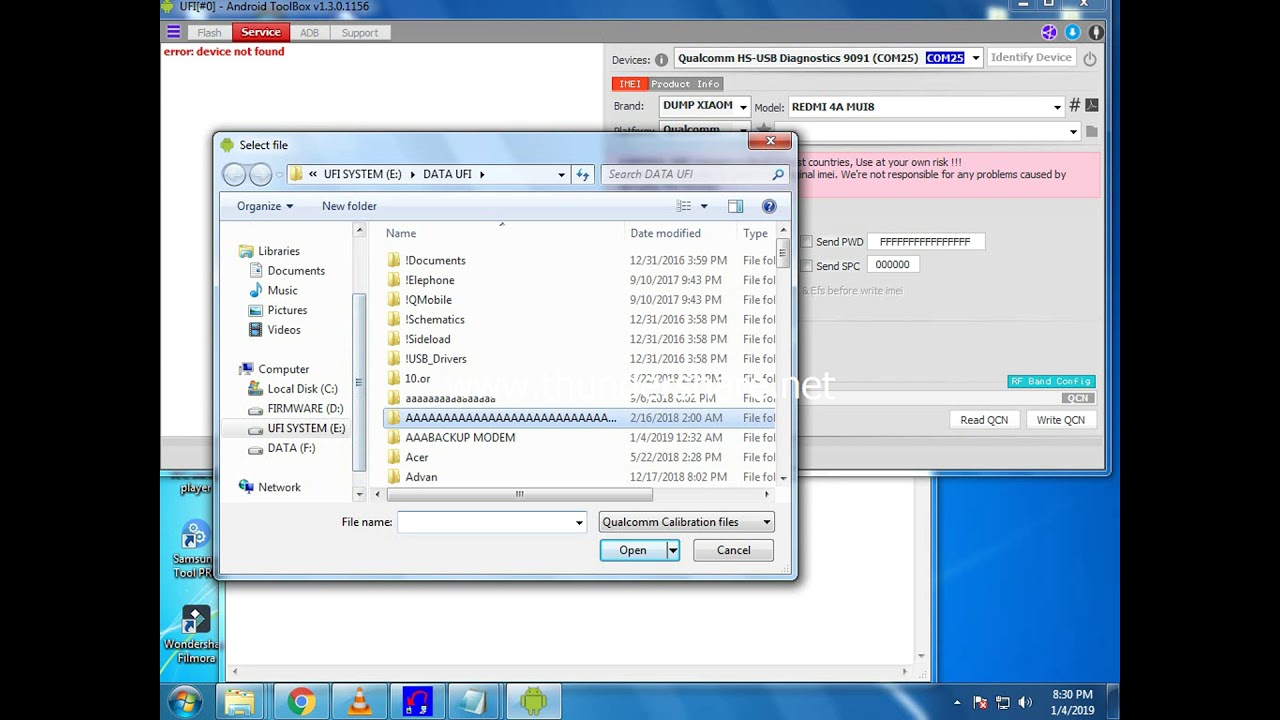Click the dark microphone-shaped icon in ToolBox header
Viewport: 1280px width, 720px height.
[x=1096, y=32]
